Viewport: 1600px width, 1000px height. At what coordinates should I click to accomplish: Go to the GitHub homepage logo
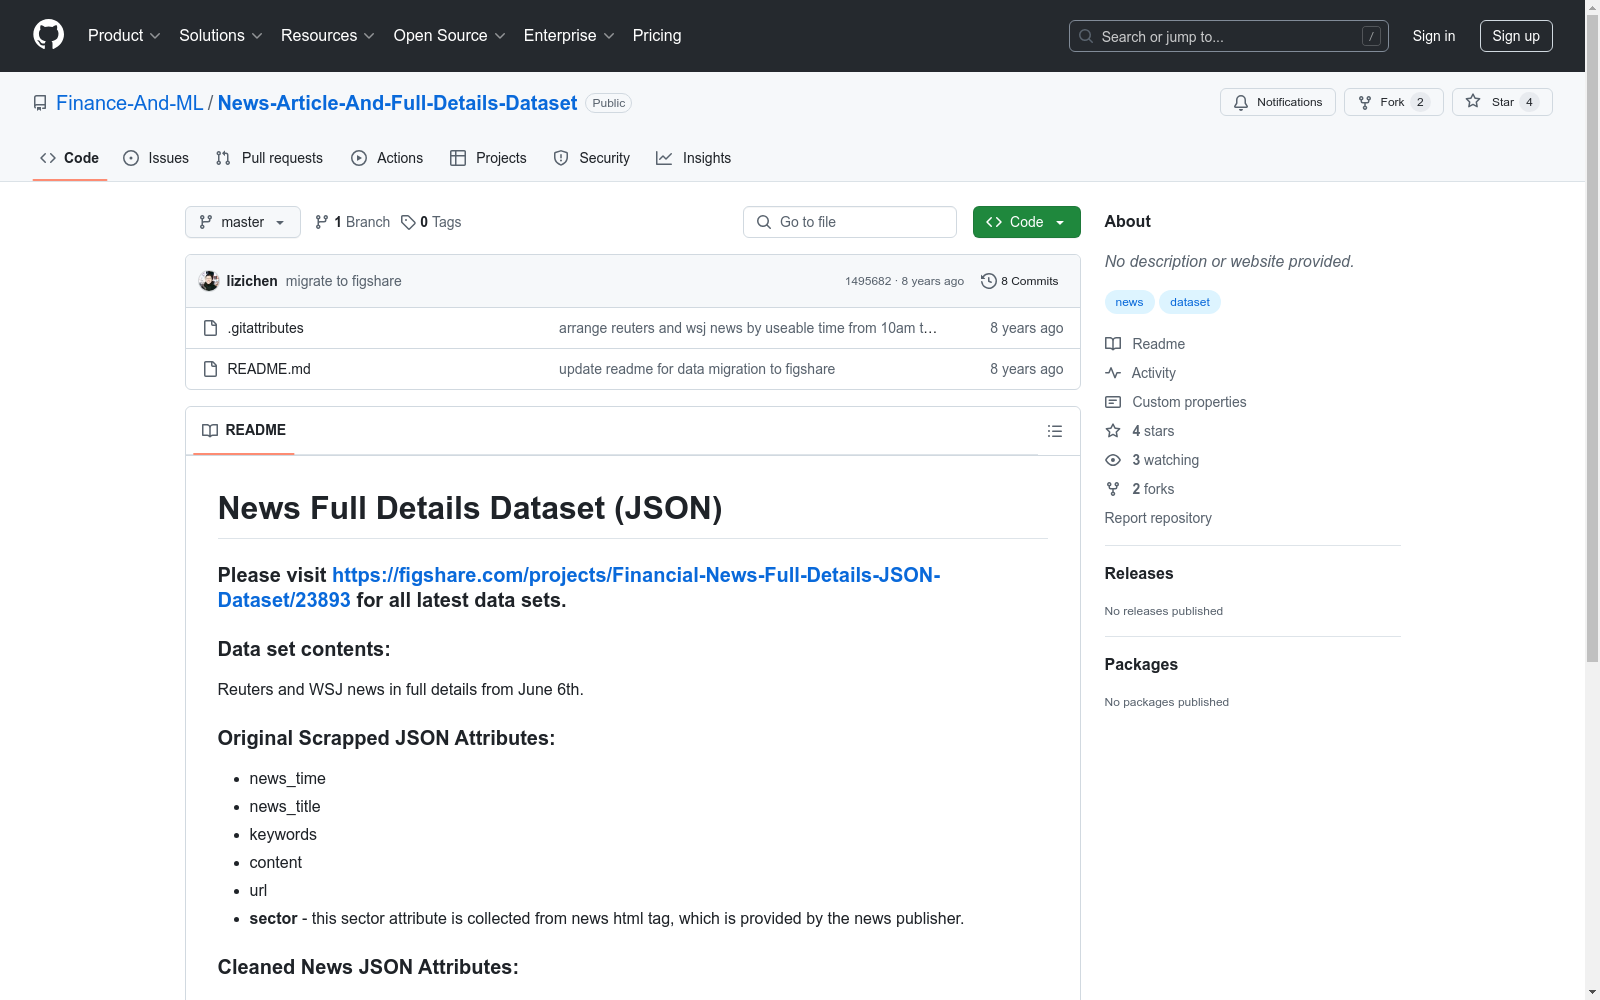pyautogui.click(x=48, y=35)
